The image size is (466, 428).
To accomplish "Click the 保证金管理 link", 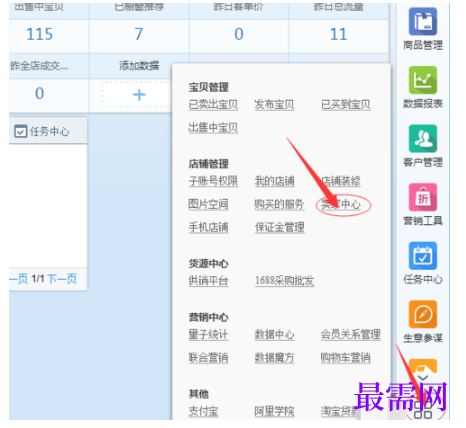I will pos(280,227).
